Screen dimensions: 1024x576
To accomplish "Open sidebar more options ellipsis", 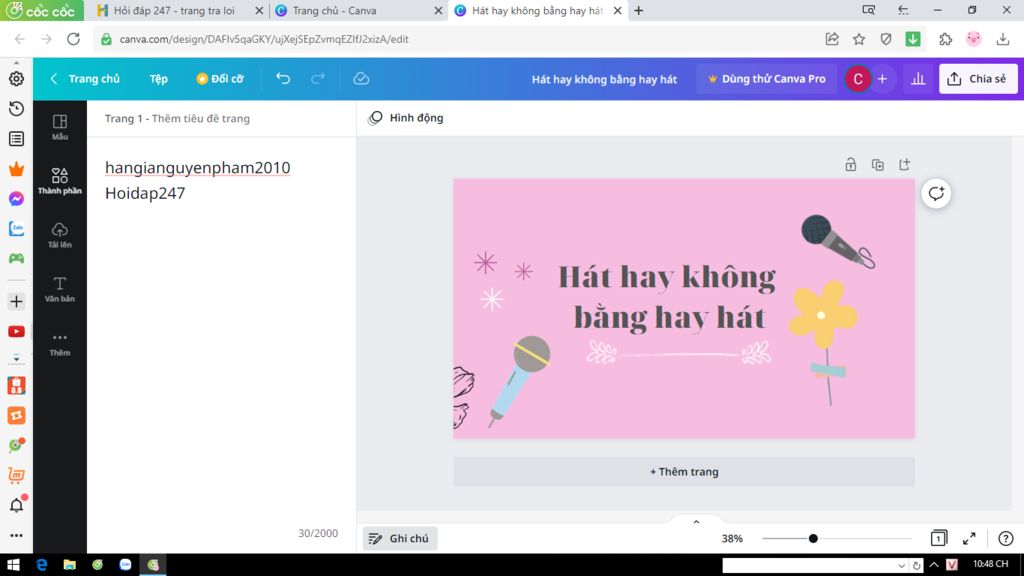I will click(16, 536).
